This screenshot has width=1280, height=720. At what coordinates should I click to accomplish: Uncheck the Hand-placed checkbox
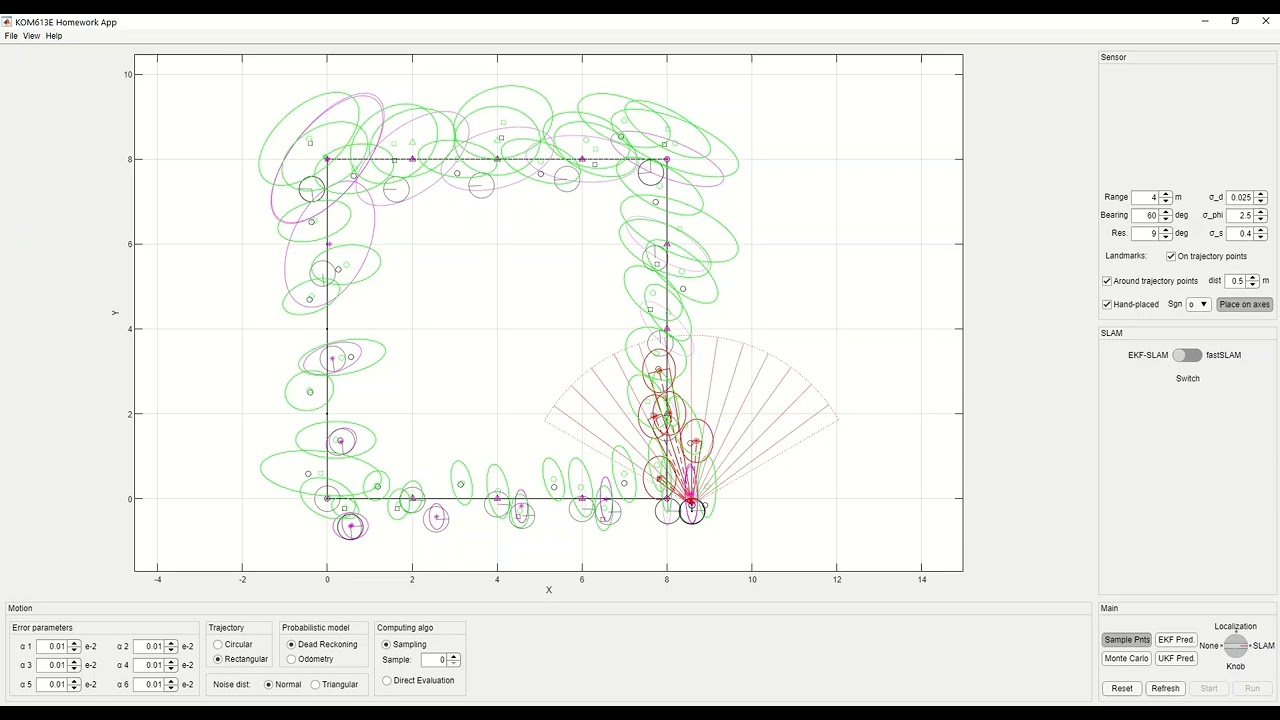point(1107,304)
